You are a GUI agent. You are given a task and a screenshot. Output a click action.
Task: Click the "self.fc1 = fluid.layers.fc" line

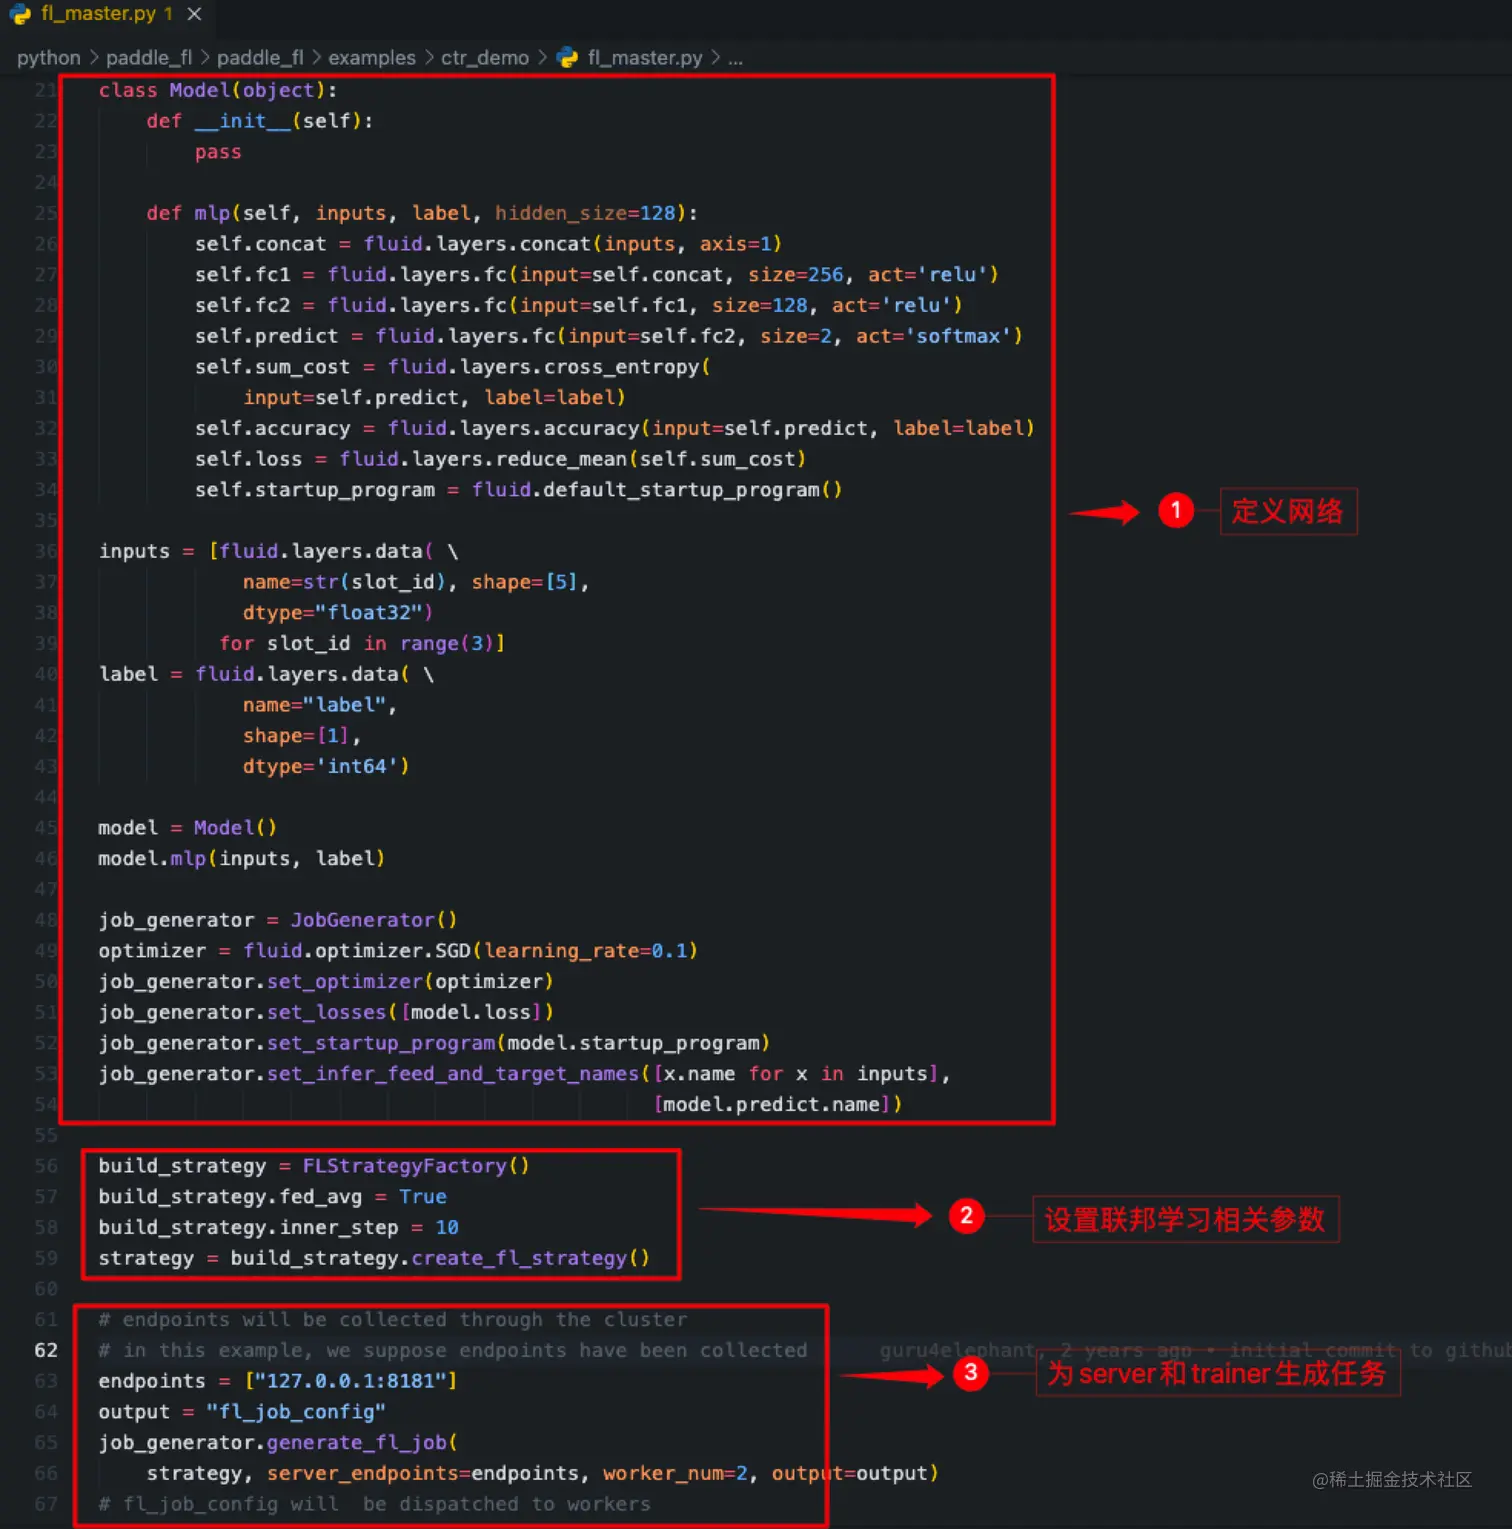tap(597, 275)
